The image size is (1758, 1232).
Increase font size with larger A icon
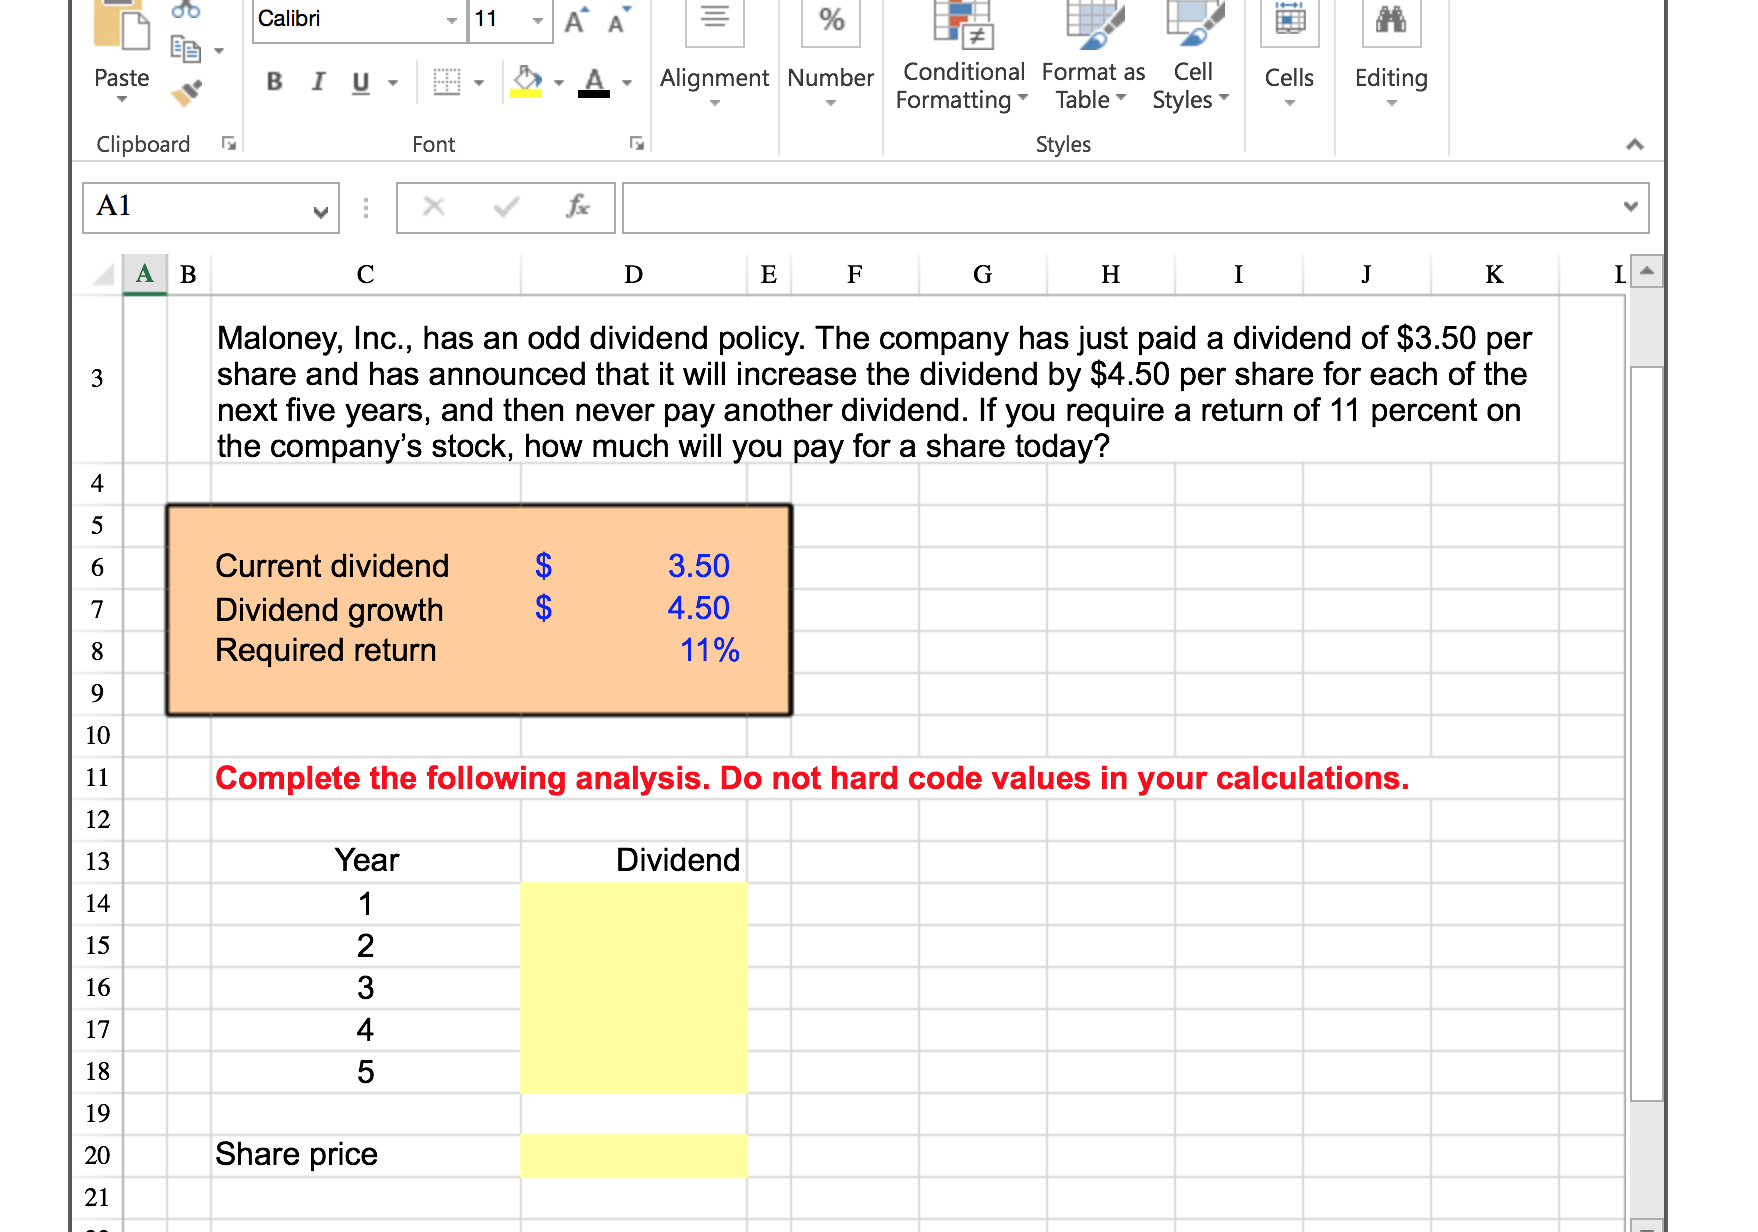pyautogui.click(x=576, y=20)
